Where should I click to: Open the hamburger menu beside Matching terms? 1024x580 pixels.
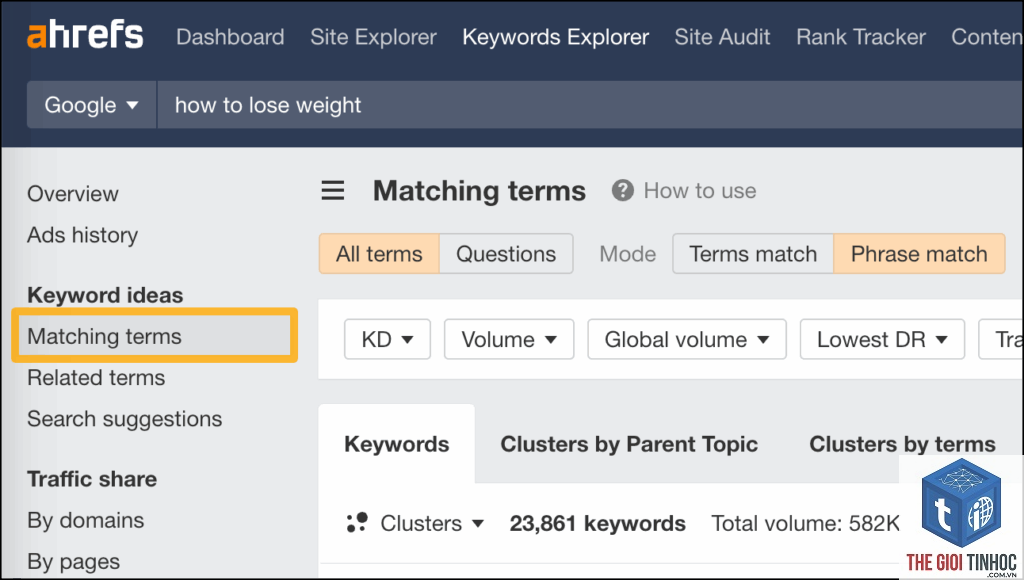click(x=332, y=191)
